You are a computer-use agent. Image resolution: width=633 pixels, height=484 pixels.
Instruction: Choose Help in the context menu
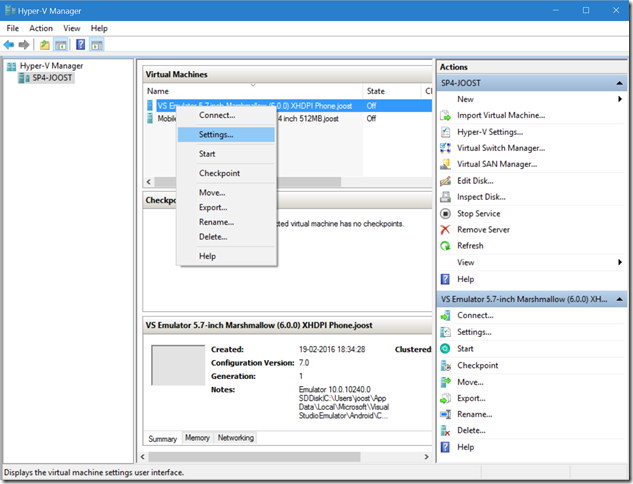(226, 256)
